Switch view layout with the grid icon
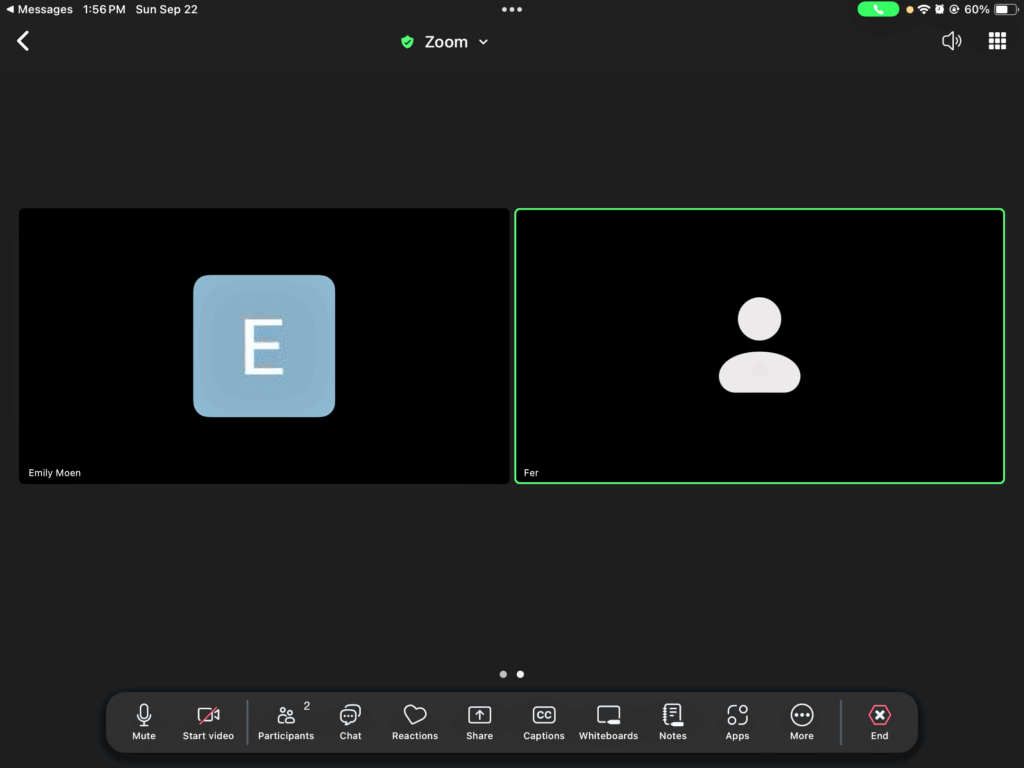1024x768 pixels. coord(997,41)
